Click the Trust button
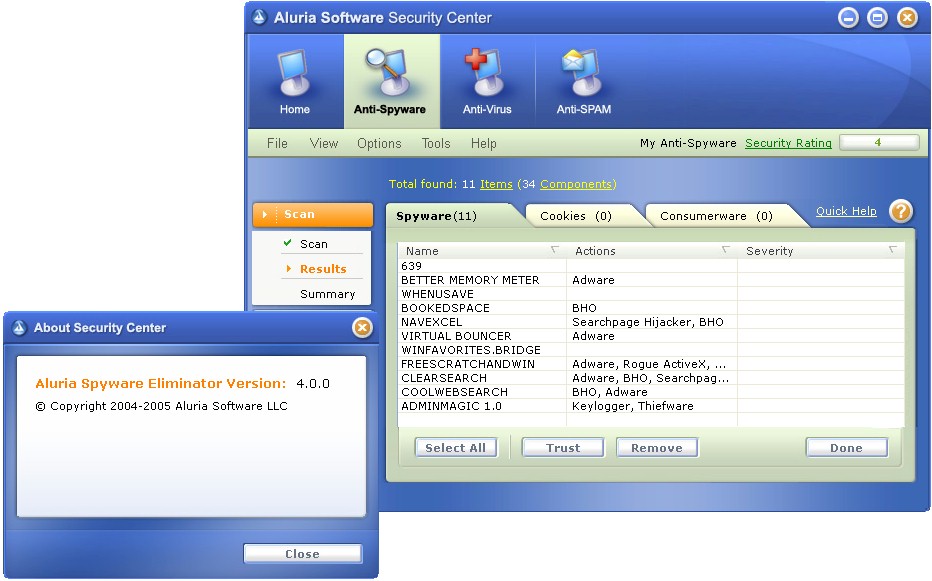The height and width of the screenshot is (581, 932). click(x=563, y=448)
